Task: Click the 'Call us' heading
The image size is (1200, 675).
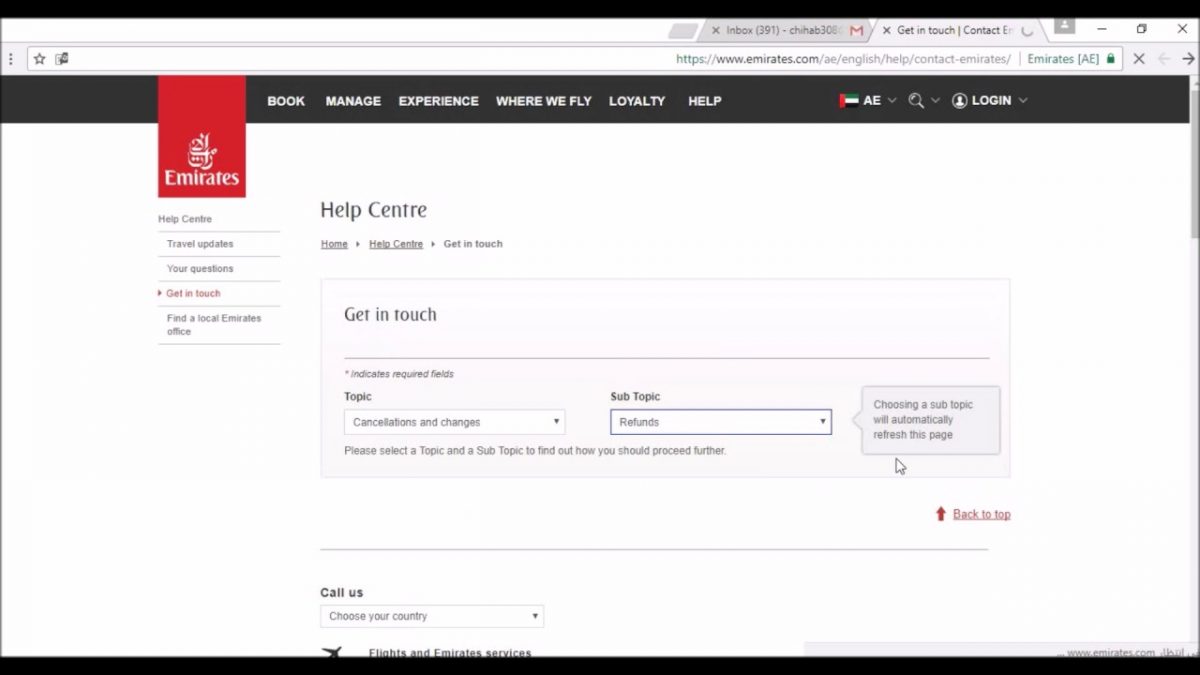Action: click(342, 592)
